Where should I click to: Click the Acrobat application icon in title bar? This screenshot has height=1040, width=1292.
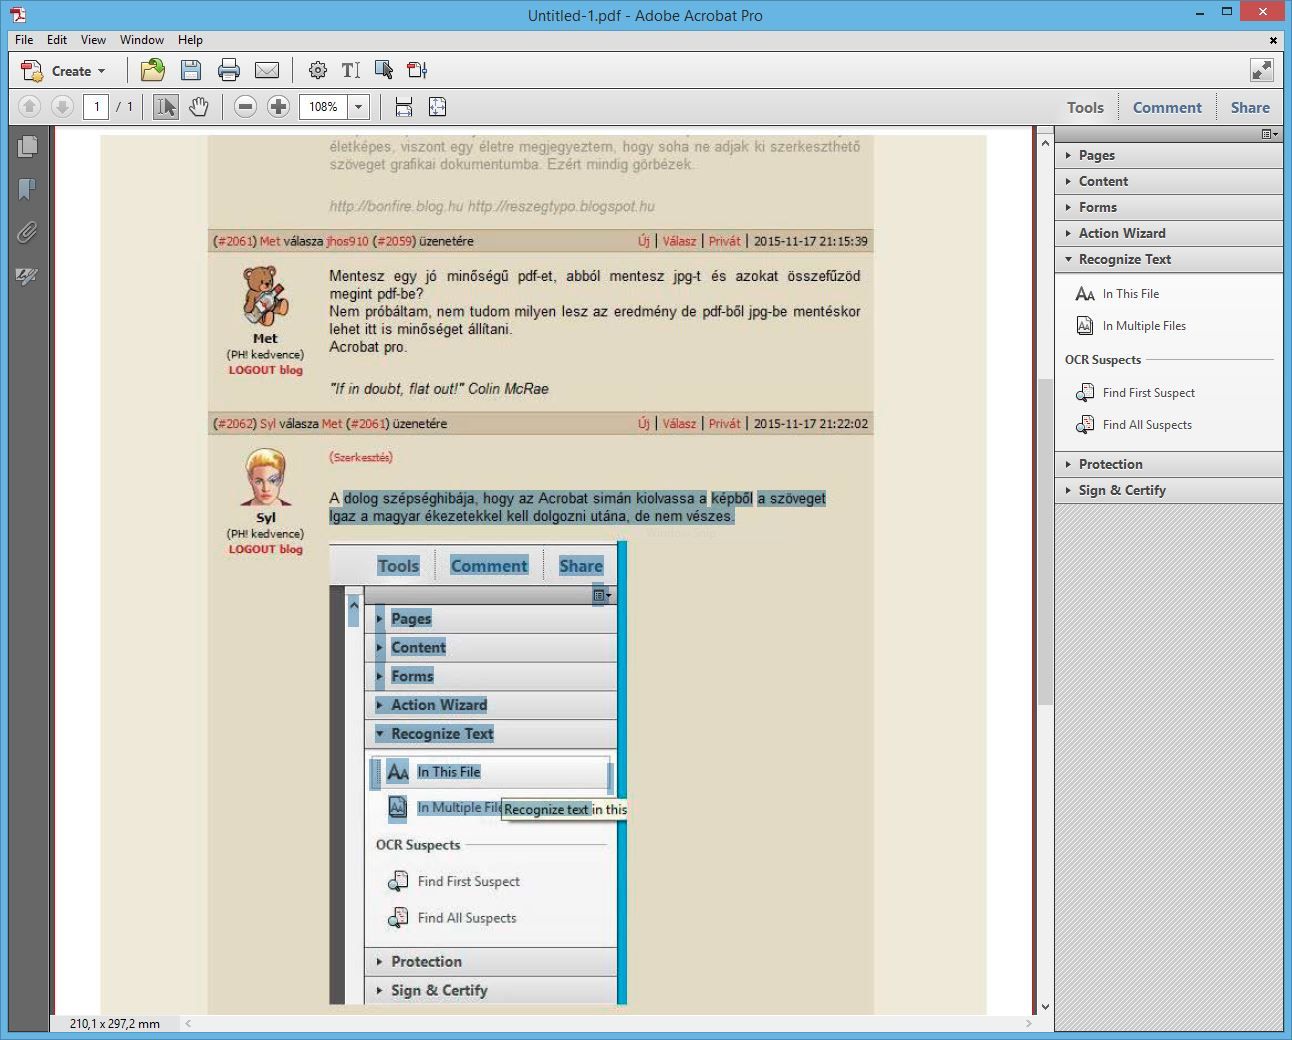pos(18,14)
